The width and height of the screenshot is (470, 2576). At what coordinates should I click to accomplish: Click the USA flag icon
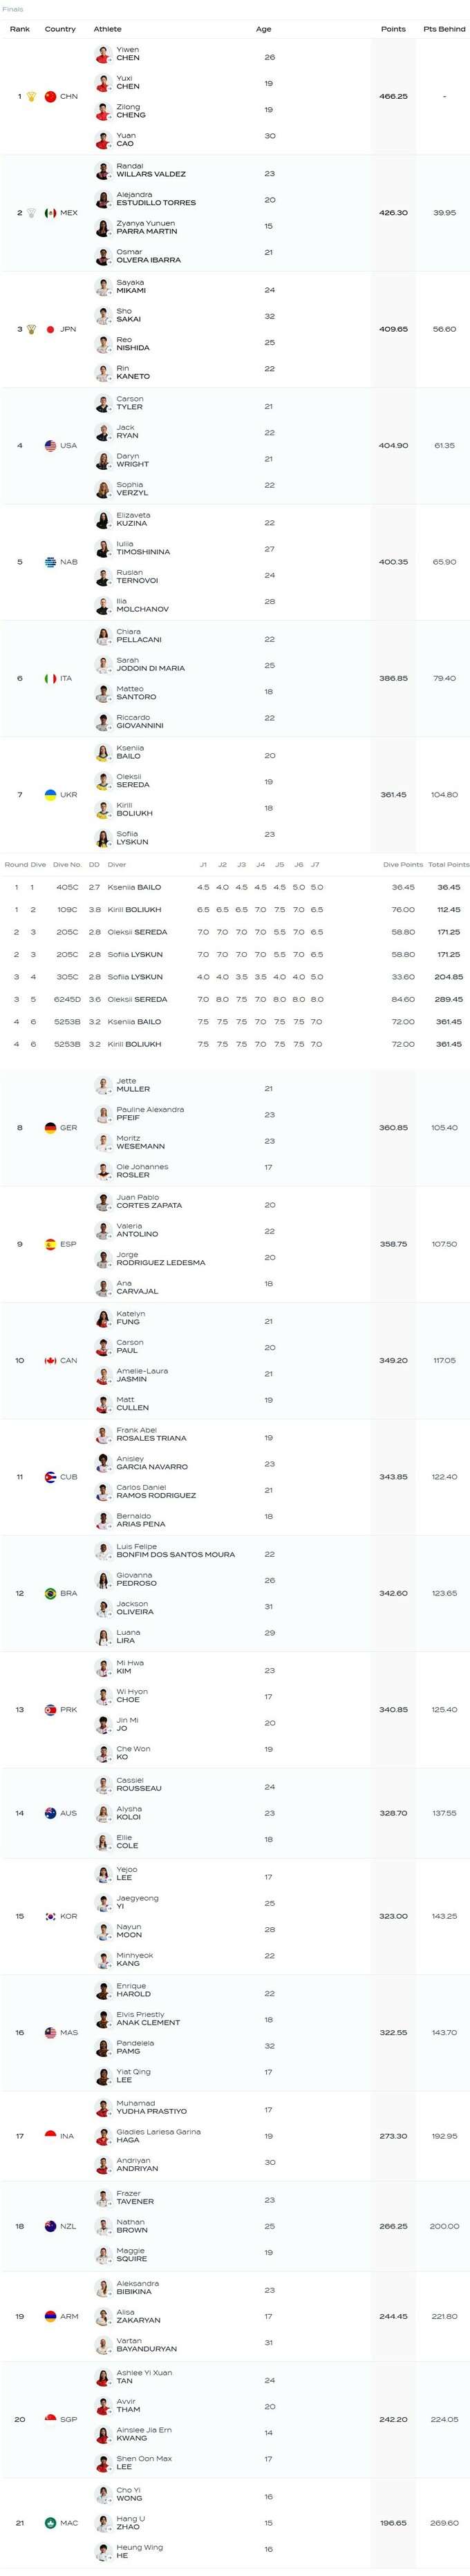coord(50,446)
